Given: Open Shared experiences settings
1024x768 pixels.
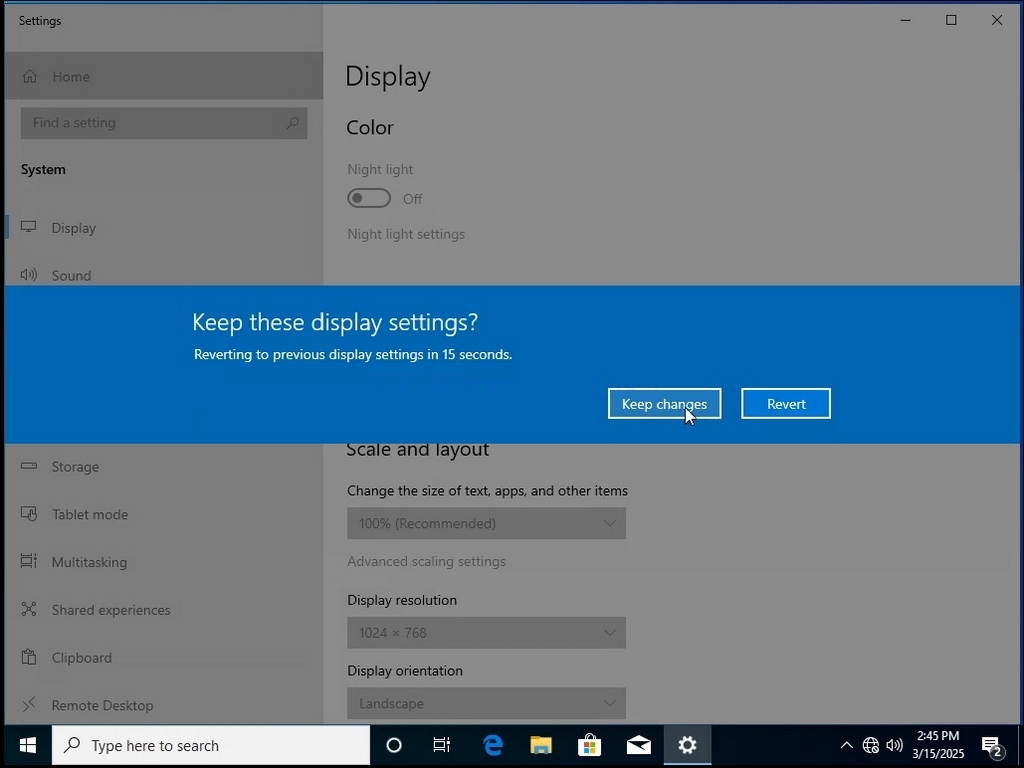Looking at the screenshot, I should click(164, 609).
